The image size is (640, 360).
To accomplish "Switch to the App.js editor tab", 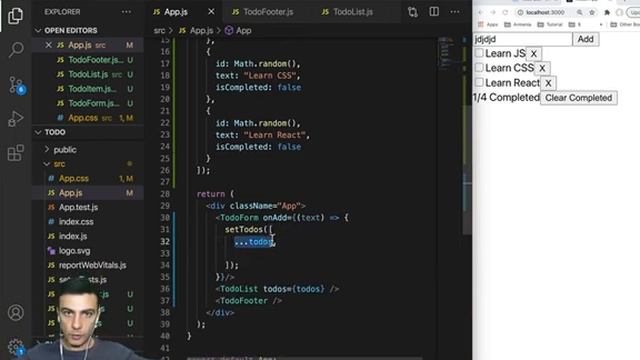I will pyautogui.click(x=176, y=12).
